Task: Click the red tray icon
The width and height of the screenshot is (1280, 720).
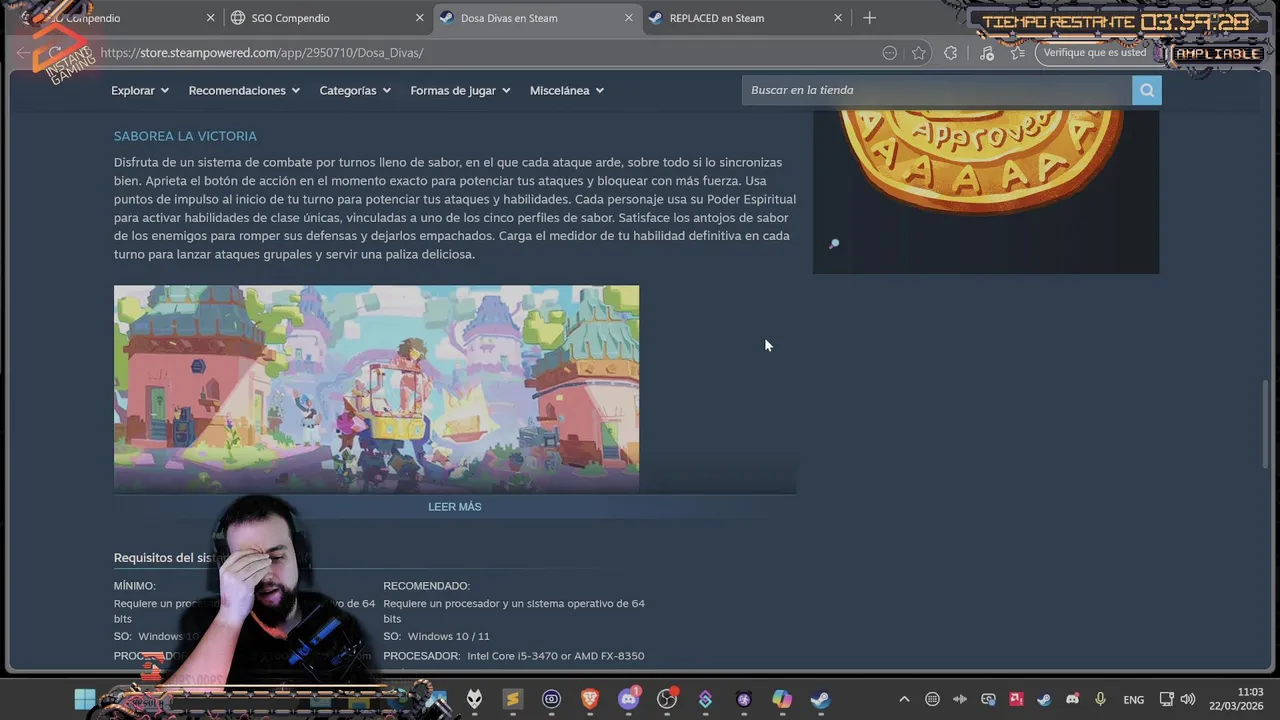Action: [x=1016, y=699]
